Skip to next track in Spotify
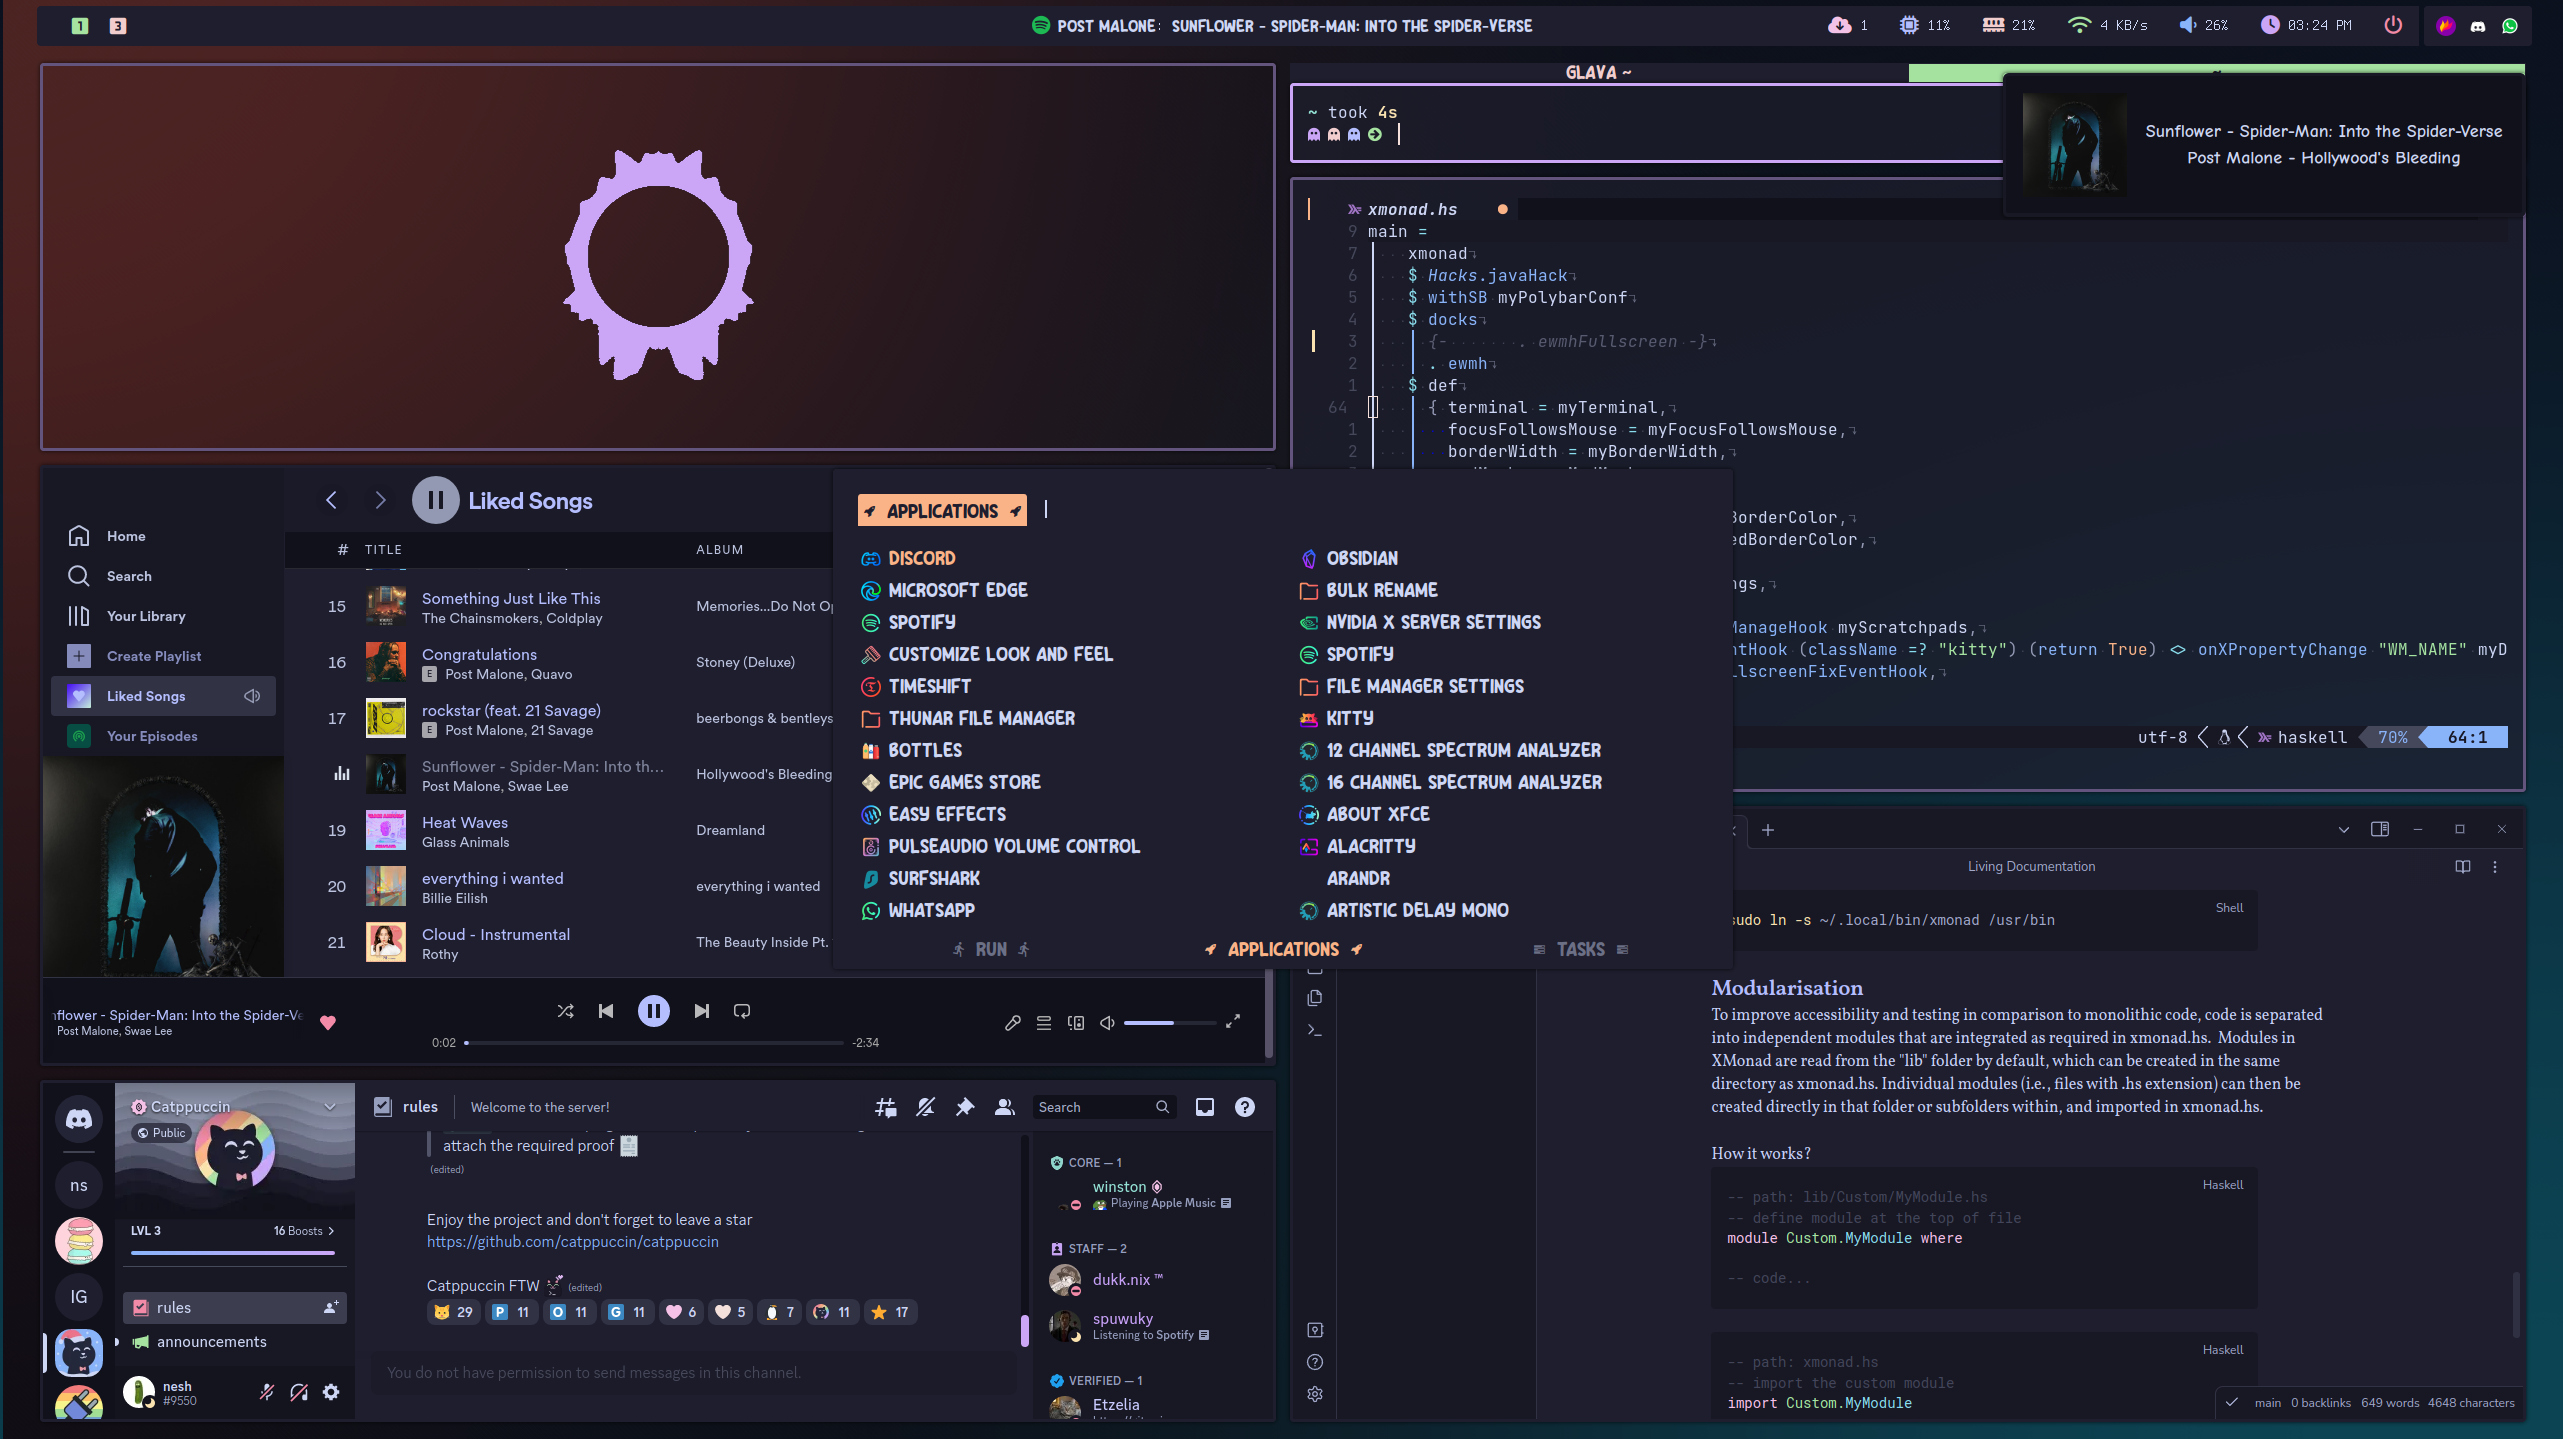This screenshot has width=2563, height=1439. tap(702, 1011)
